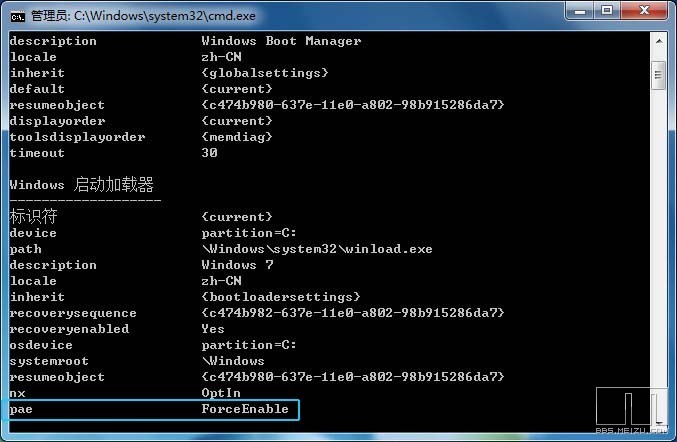Click the 'timeout' label
This screenshot has width=677, height=442.
pos(37,153)
